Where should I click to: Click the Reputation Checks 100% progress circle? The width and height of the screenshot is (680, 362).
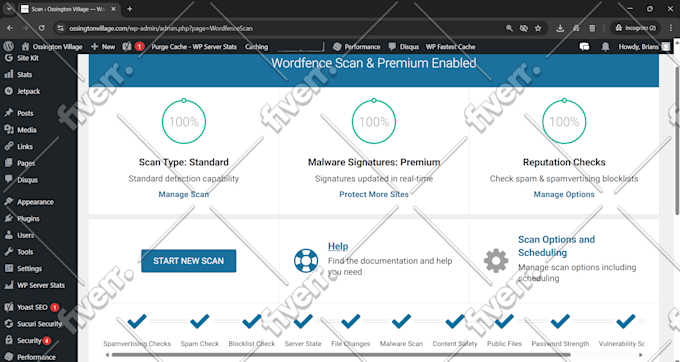click(564, 122)
